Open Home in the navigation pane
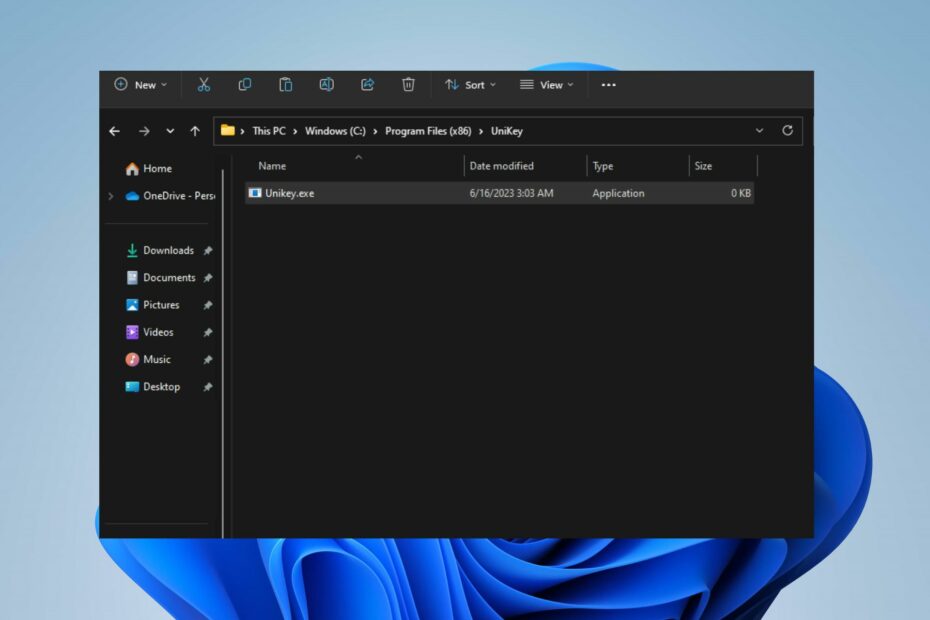Image resolution: width=930 pixels, height=620 pixels. pyautogui.click(x=149, y=168)
